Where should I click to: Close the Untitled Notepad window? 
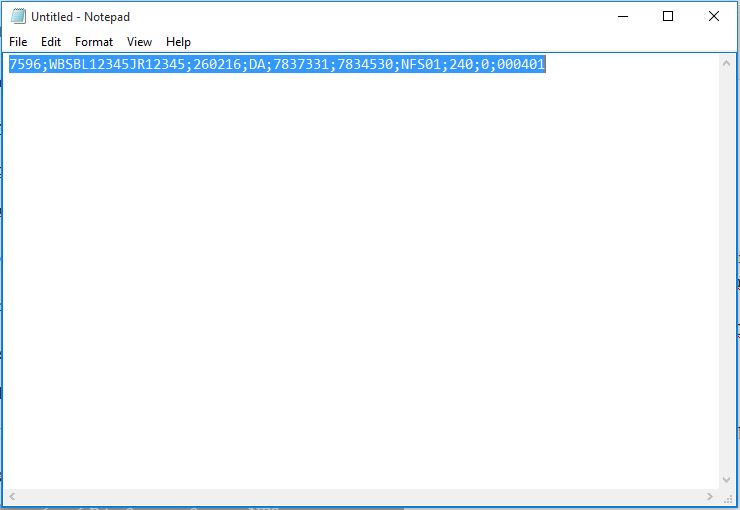click(714, 17)
